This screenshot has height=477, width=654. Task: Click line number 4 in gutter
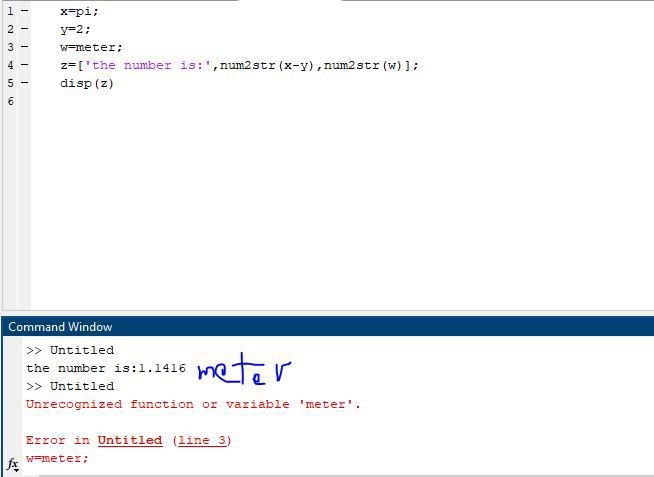coord(10,65)
